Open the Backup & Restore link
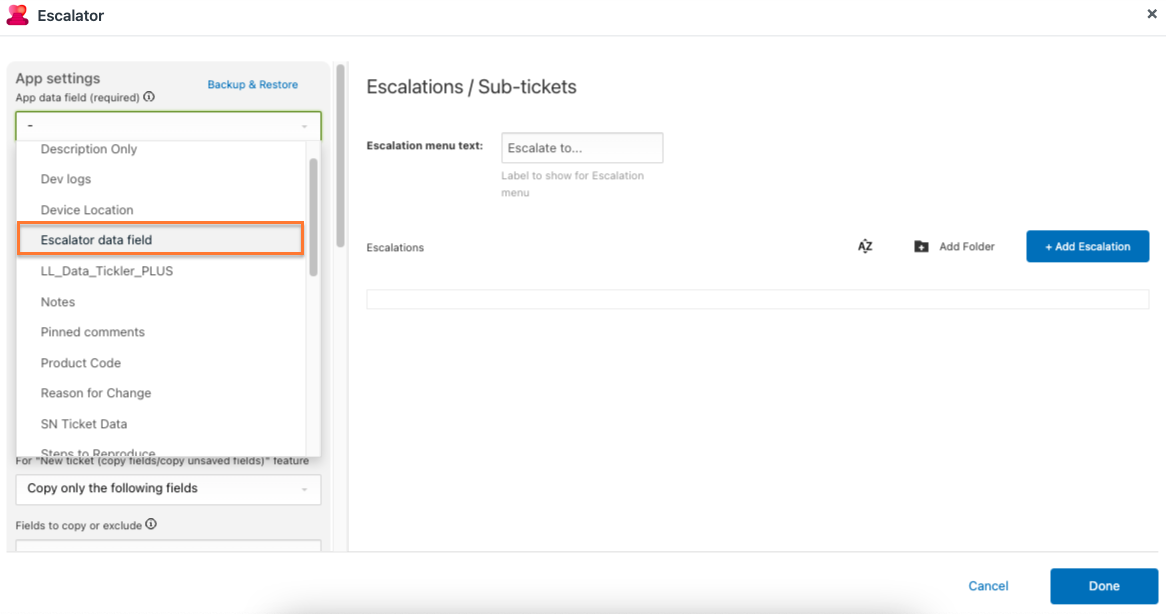1166x614 pixels. (253, 85)
